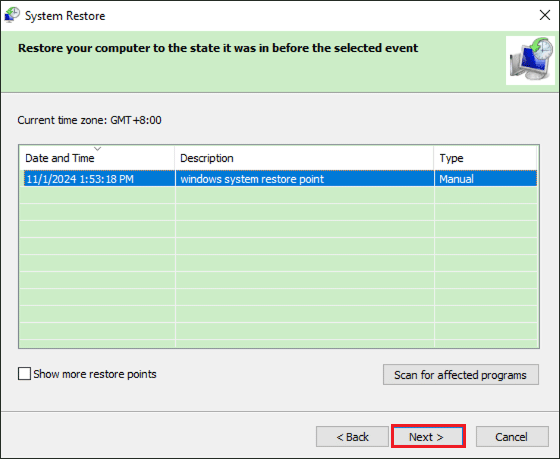The height and width of the screenshot is (459, 560).
Task: Close the System Restore window
Action: pyautogui.click(x=545, y=15)
